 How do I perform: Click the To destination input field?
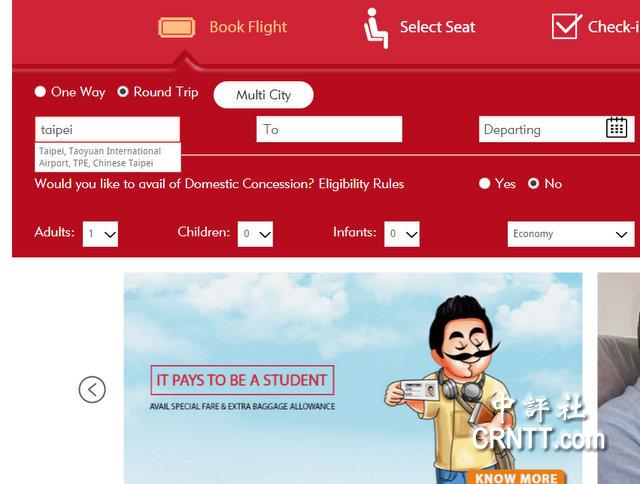click(329, 129)
